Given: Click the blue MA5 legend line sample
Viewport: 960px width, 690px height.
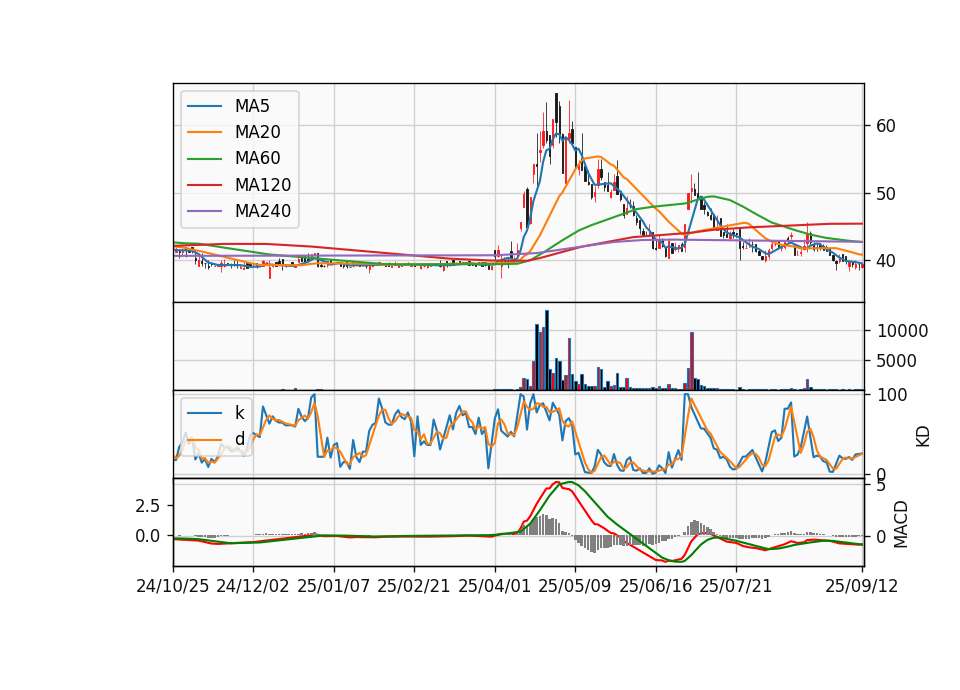Looking at the screenshot, I should [x=204, y=106].
